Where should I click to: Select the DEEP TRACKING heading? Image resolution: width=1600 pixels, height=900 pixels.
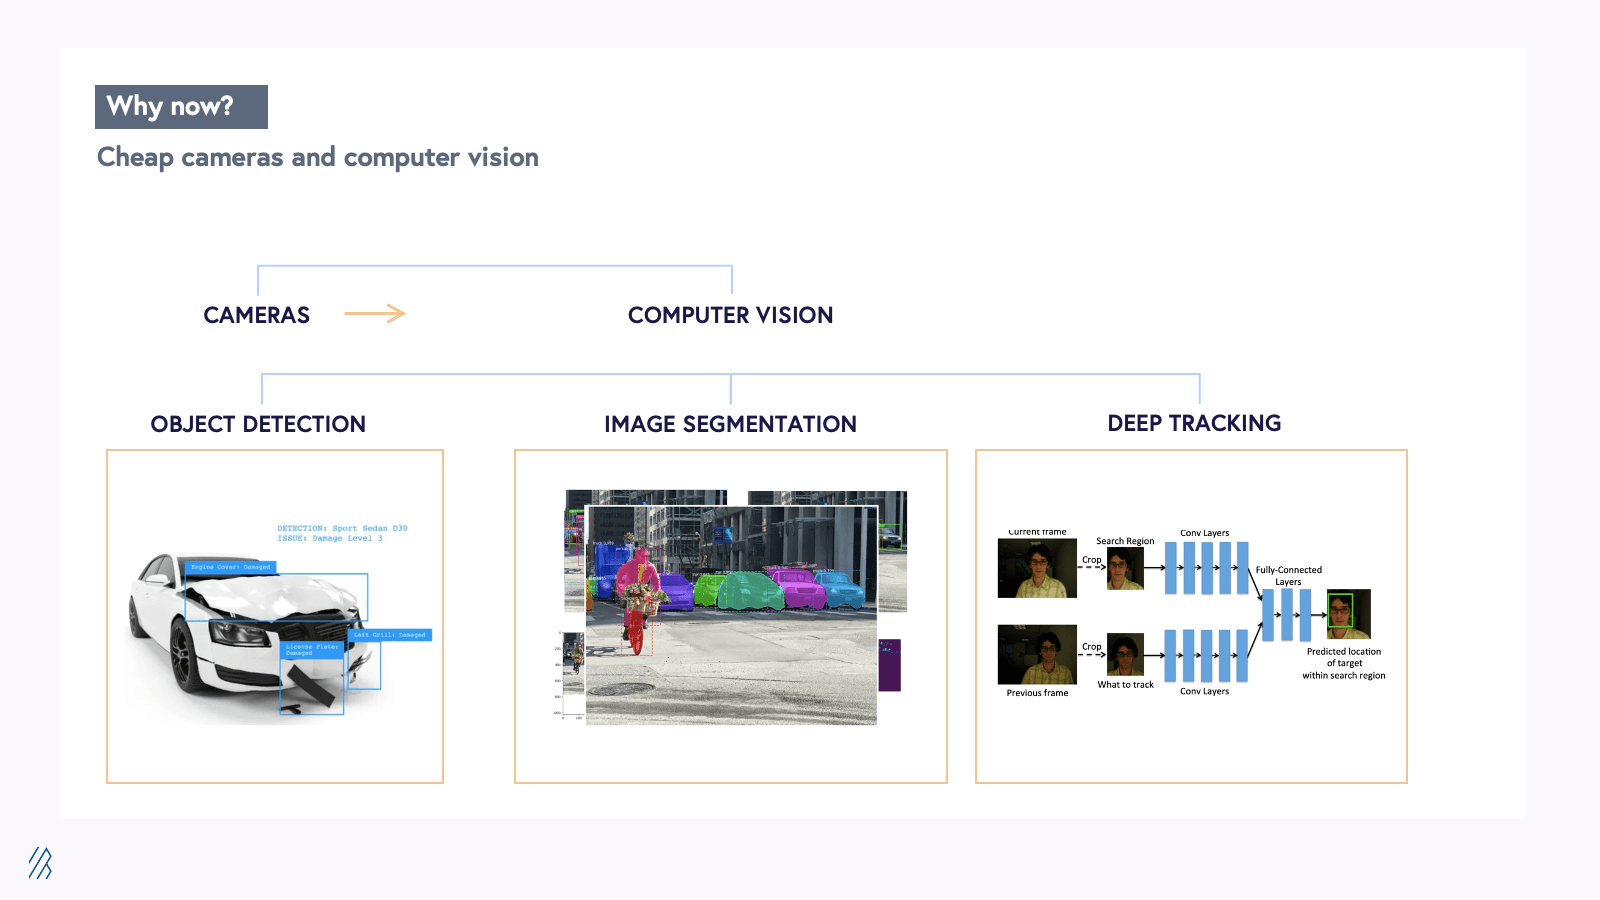coord(1194,423)
